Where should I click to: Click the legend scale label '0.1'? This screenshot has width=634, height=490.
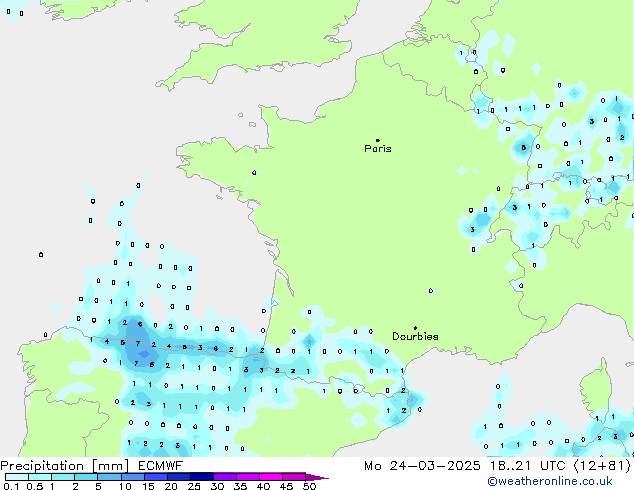point(11,486)
